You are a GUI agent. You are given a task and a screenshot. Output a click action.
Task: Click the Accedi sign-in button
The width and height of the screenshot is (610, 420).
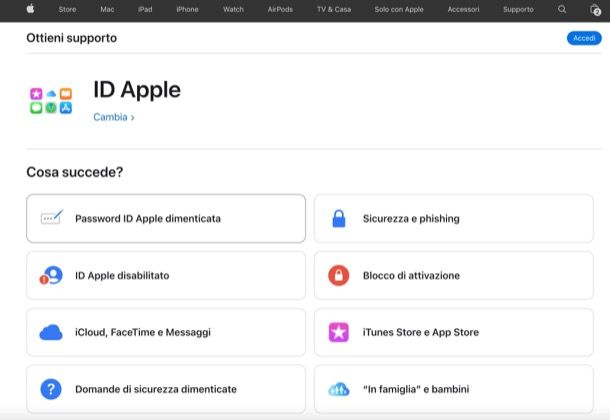click(x=584, y=38)
